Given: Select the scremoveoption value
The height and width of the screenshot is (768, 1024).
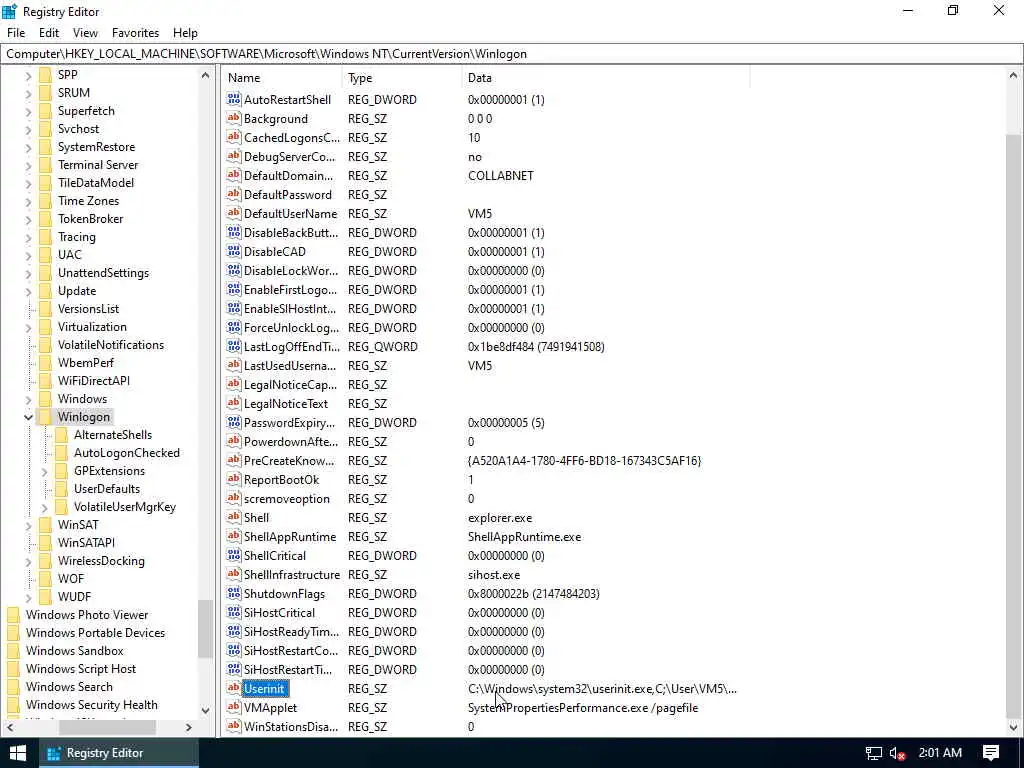Looking at the screenshot, I should [287, 498].
